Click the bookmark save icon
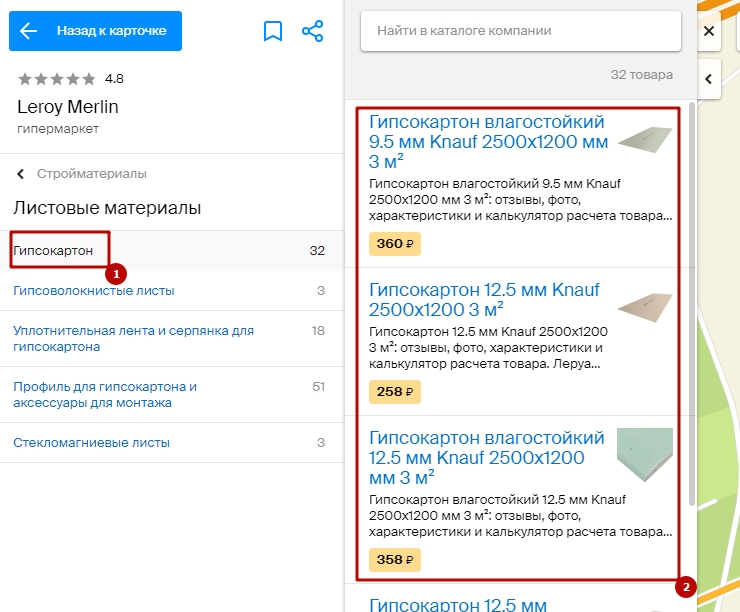Image resolution: width=740 pixels, height=612 pixels. tap(273, 31)
